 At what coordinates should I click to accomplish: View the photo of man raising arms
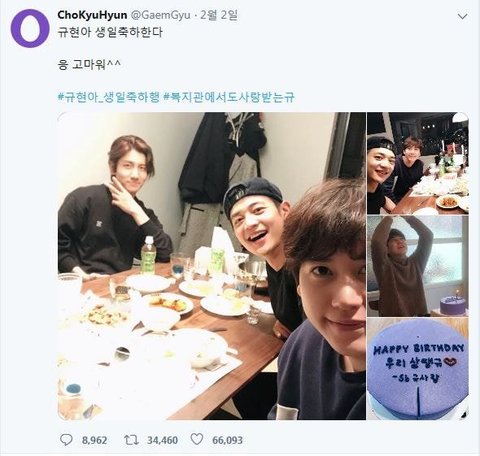[x=418, y=266]
